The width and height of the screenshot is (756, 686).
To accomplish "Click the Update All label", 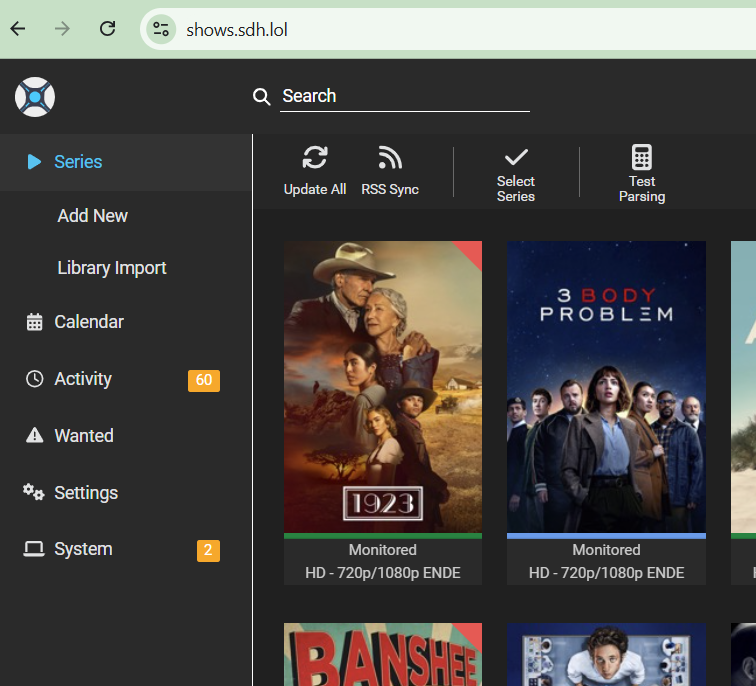I will point(315,189).
